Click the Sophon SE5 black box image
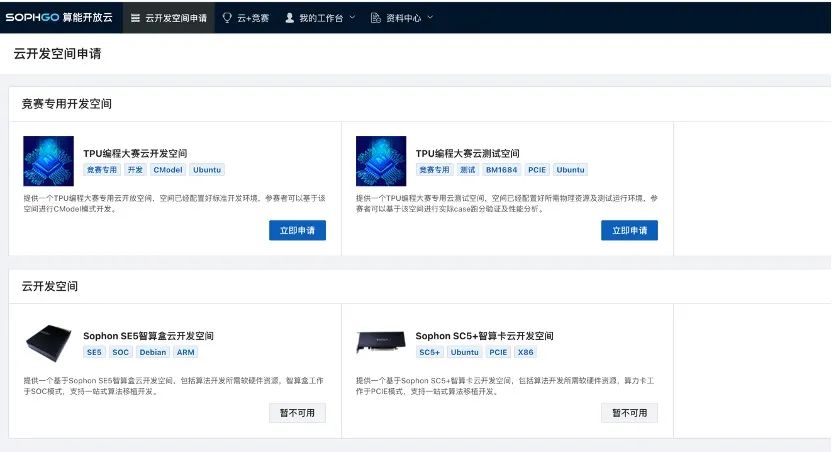The width and height of the screenshot is (832, 452). point(48,343)
